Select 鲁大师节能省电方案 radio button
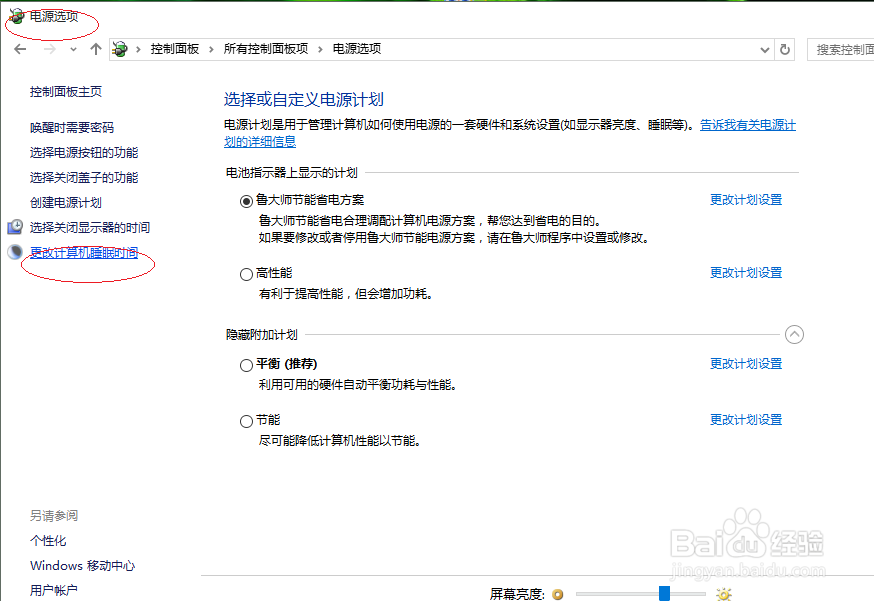The height and width of the screenshot is (601, 874). pyautogui.click(x=246, y=201)
